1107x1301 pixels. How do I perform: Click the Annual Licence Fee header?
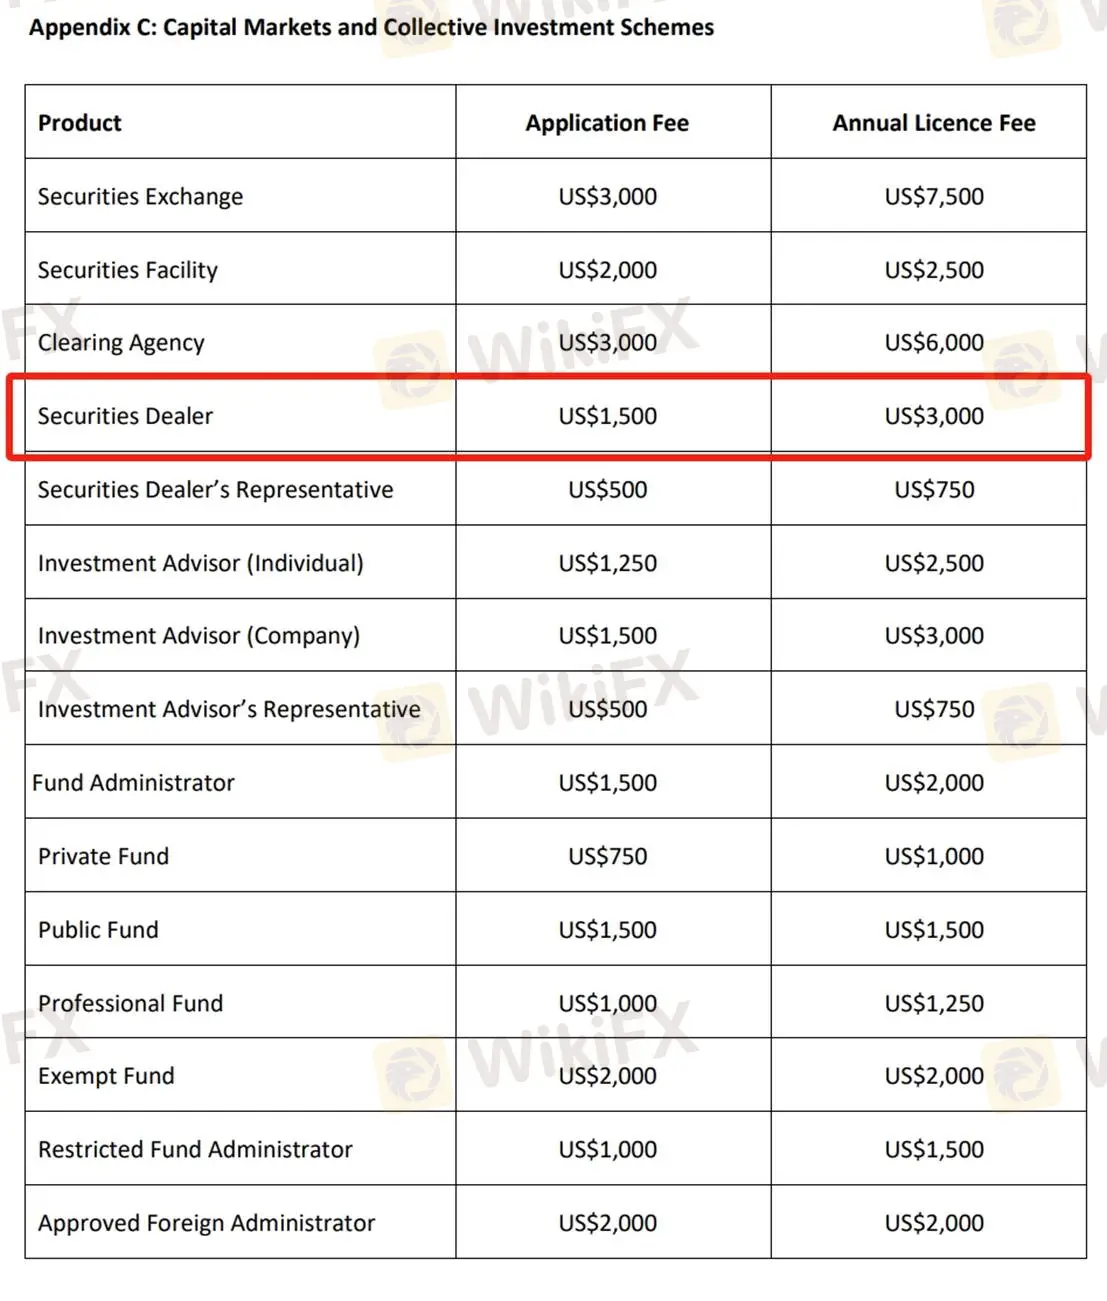pos(934,123)
